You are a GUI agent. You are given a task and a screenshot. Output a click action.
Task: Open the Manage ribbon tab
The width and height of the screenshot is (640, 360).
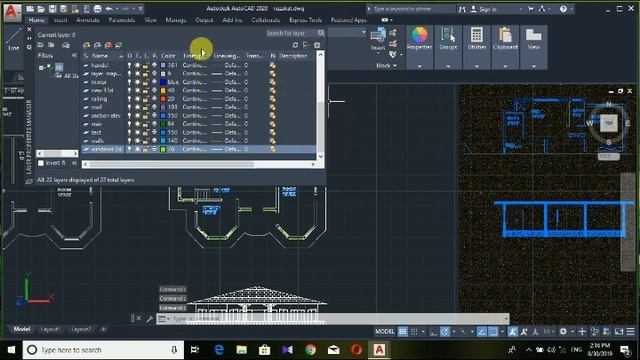176,20
